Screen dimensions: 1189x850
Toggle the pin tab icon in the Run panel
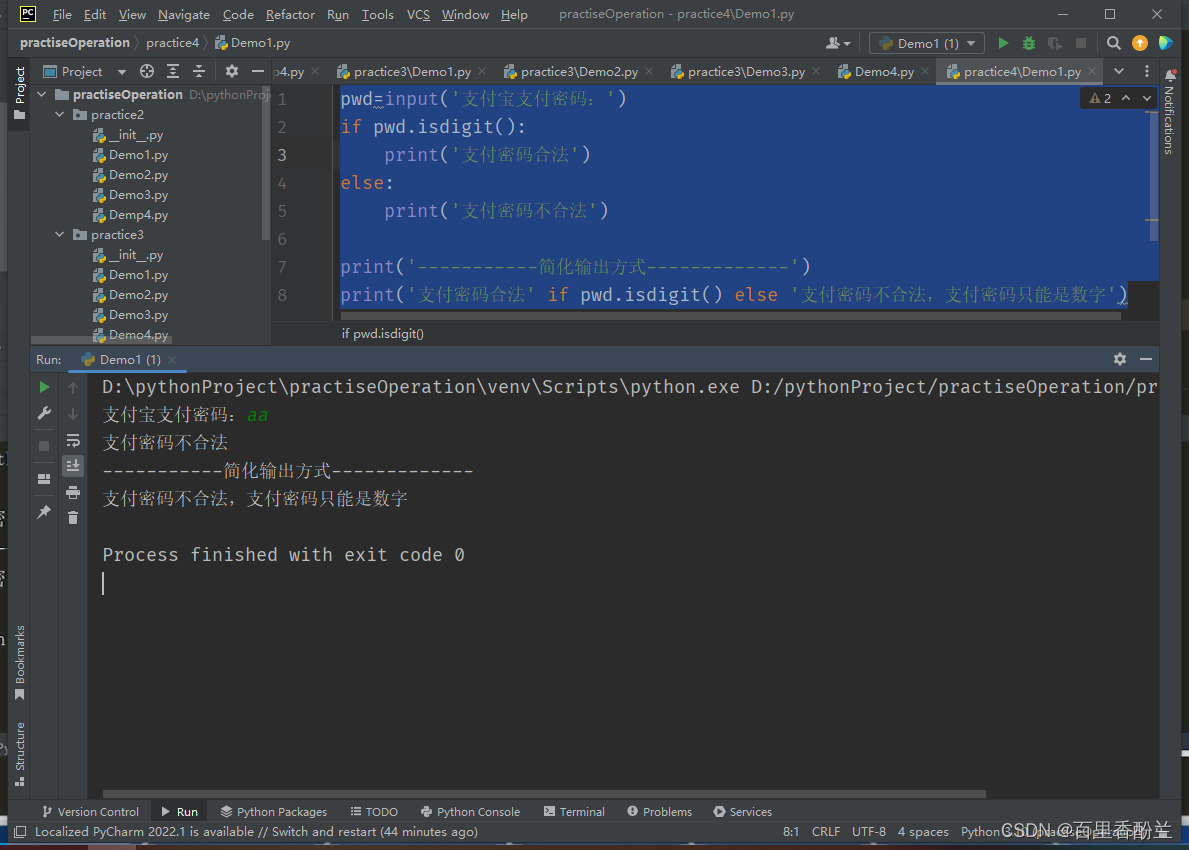pos(44,513)
